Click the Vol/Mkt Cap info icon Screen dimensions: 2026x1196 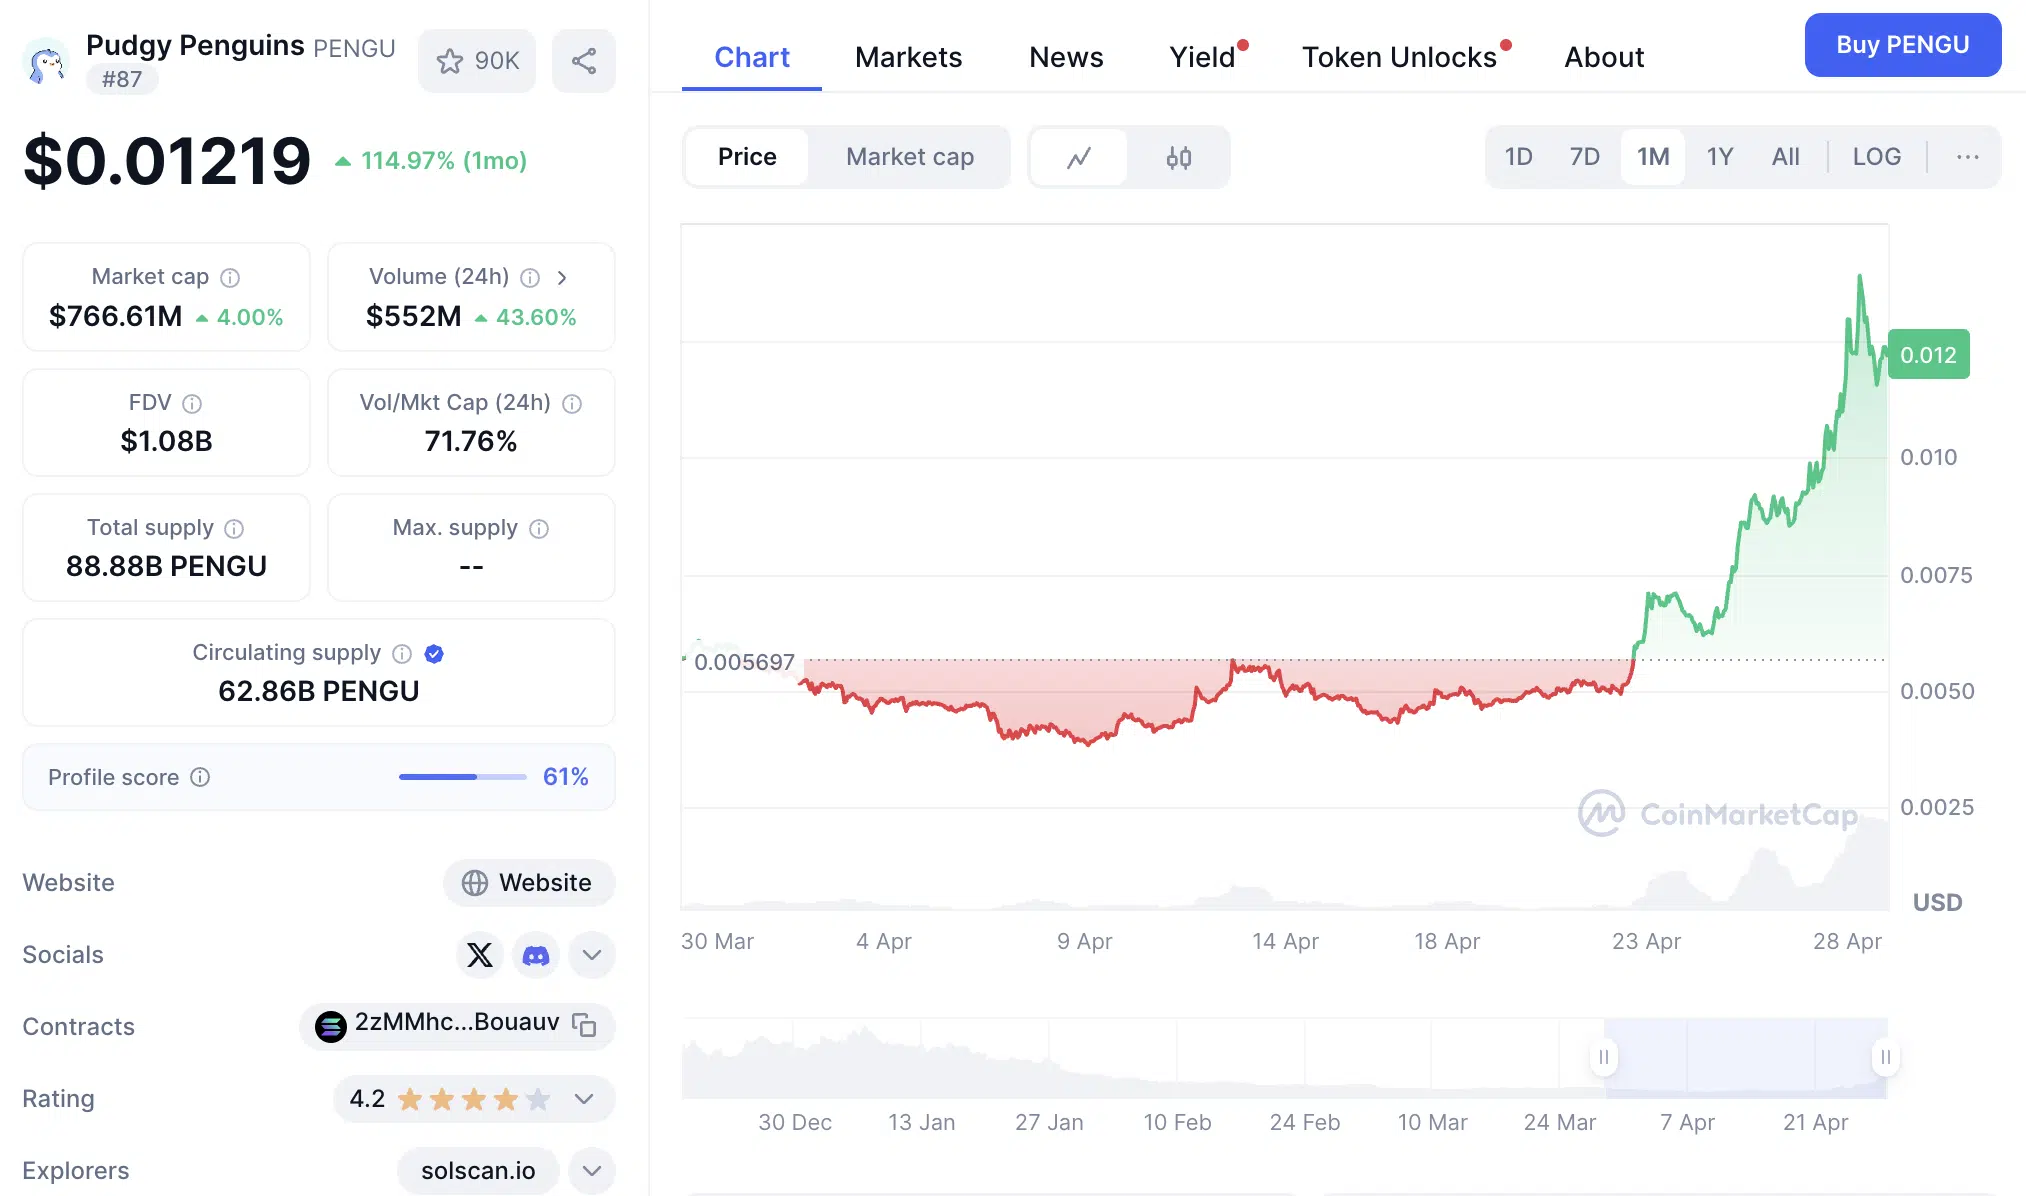[x=572, y=403]
